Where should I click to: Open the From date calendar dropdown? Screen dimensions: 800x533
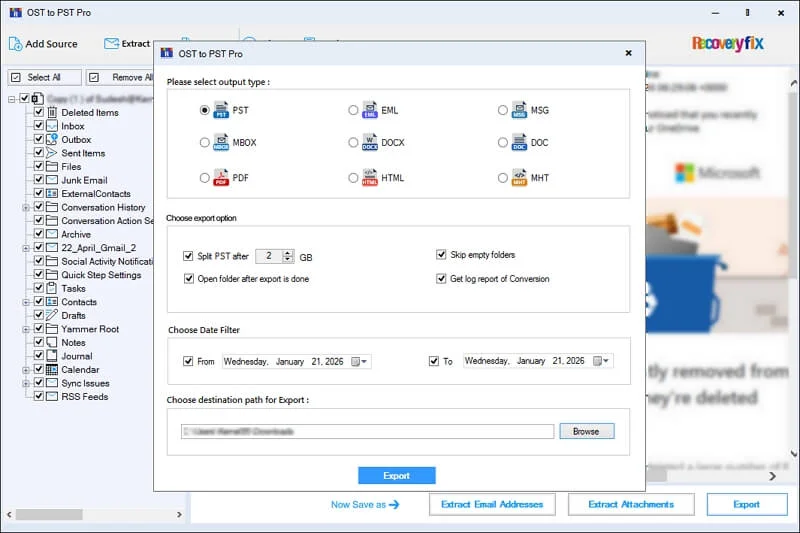coord(359,362)
